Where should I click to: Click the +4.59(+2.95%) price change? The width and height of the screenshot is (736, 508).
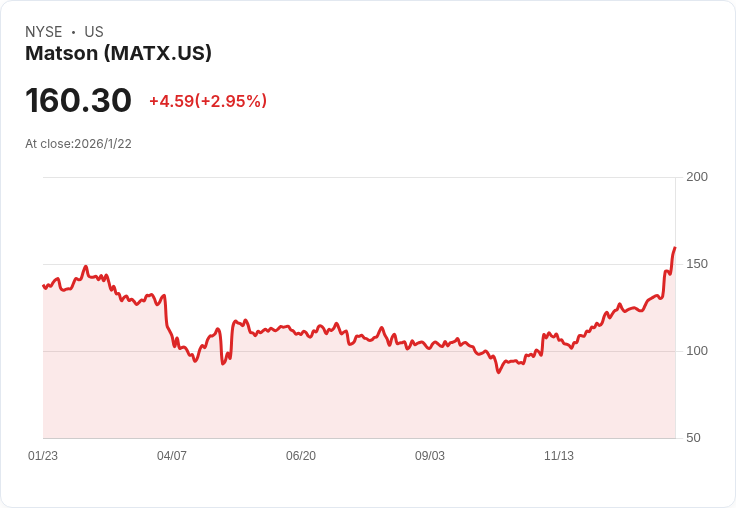point(208,101)
